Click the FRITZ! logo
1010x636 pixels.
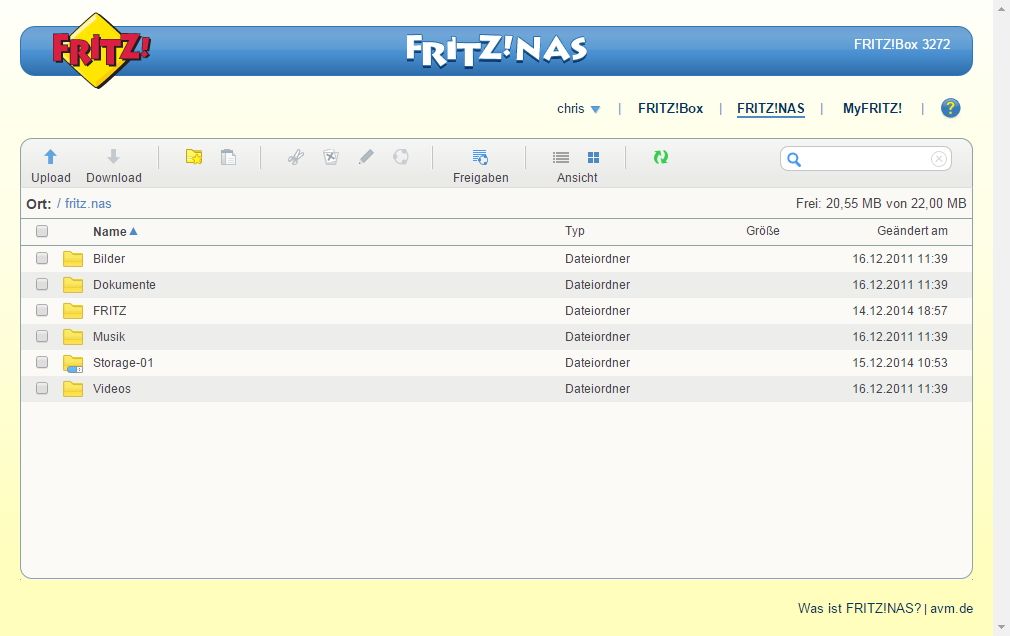point(101,50)
